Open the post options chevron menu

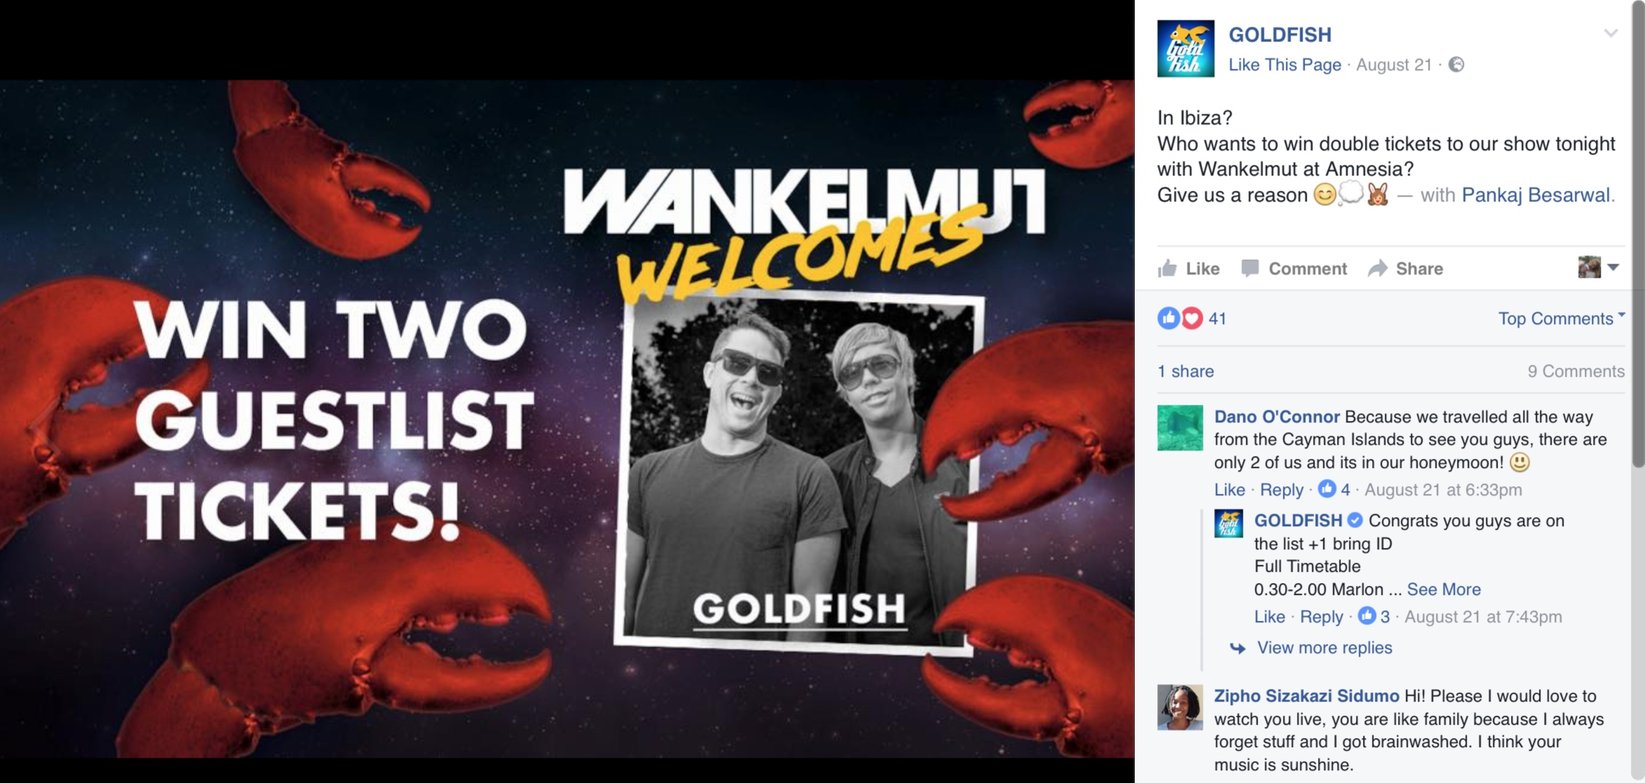(x=1610, y=33)
